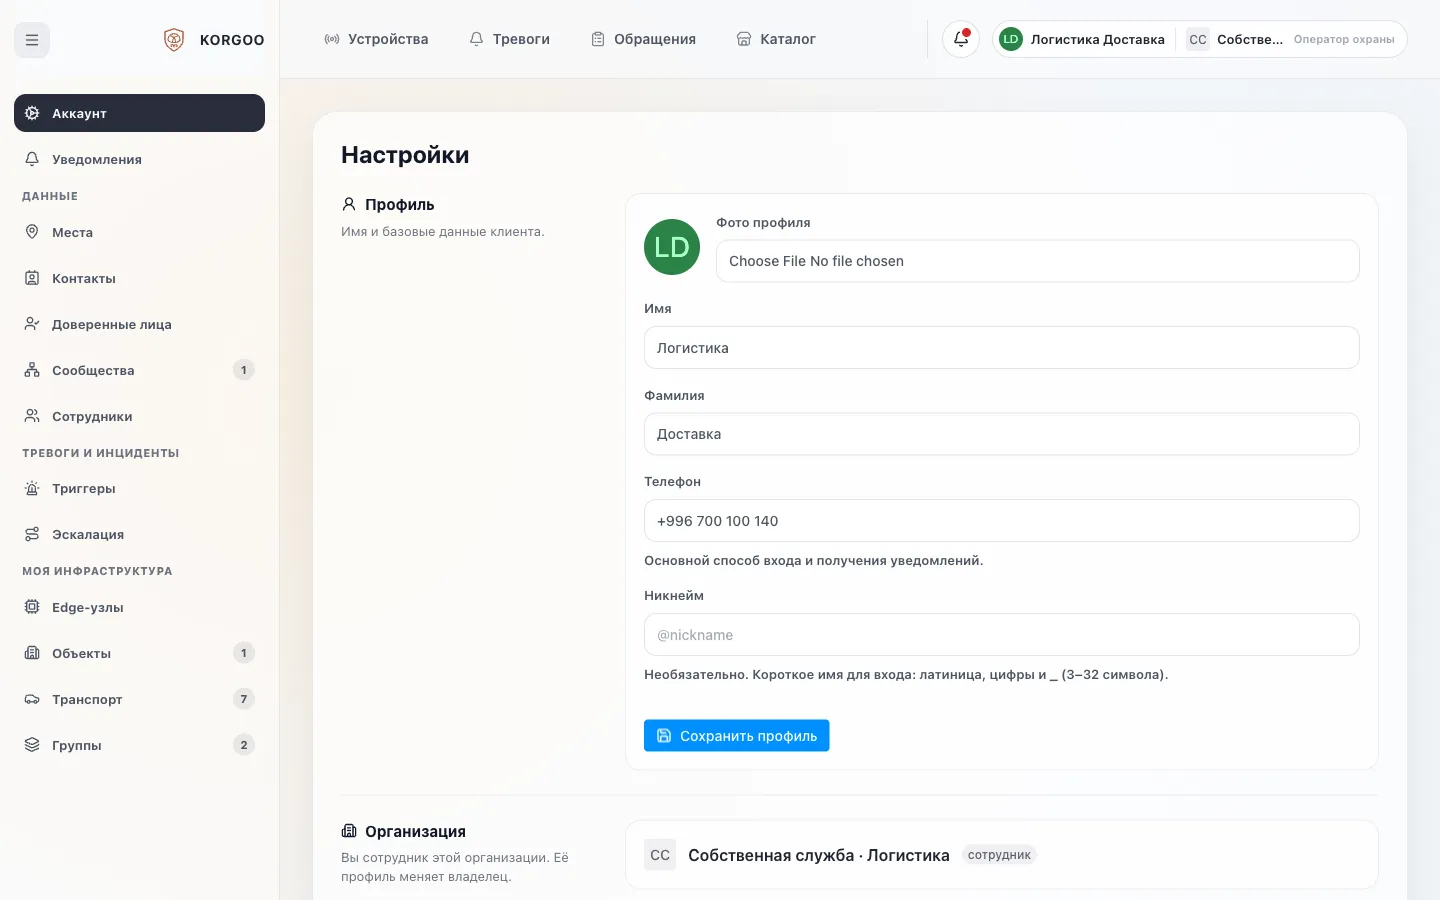Click the Оператор охраны role label

(1344, 40)
